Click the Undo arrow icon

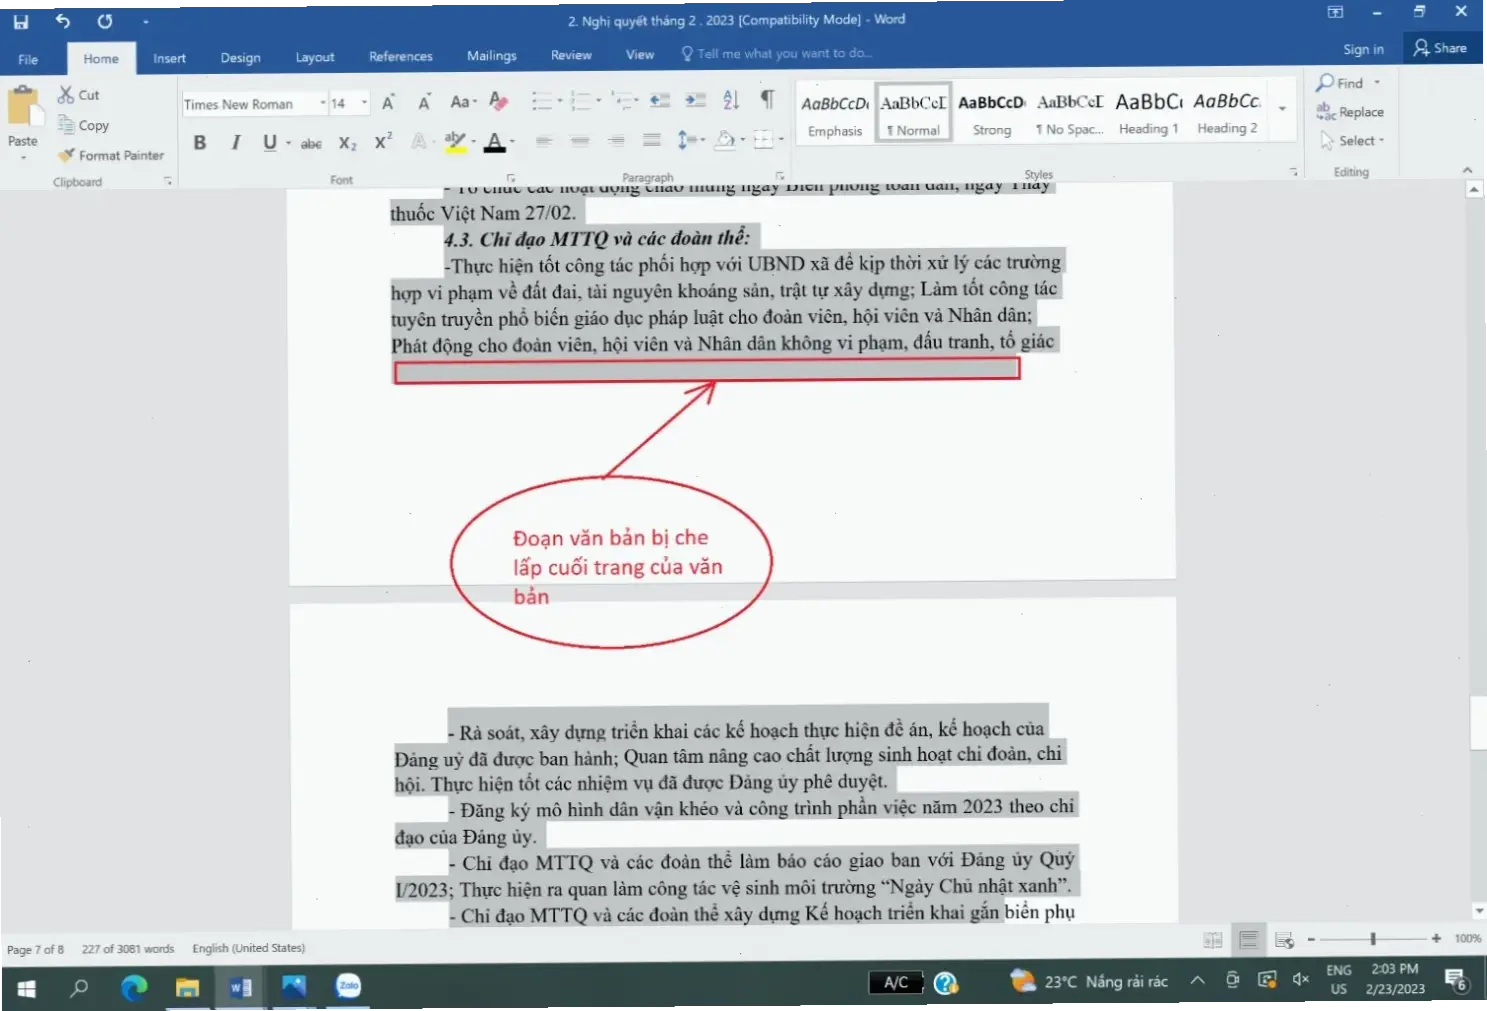click(x=63, y=21)
